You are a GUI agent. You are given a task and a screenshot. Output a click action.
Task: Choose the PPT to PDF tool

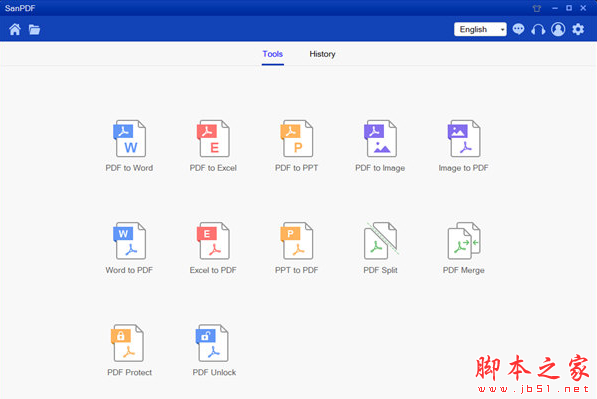click(x=297, y=248)
